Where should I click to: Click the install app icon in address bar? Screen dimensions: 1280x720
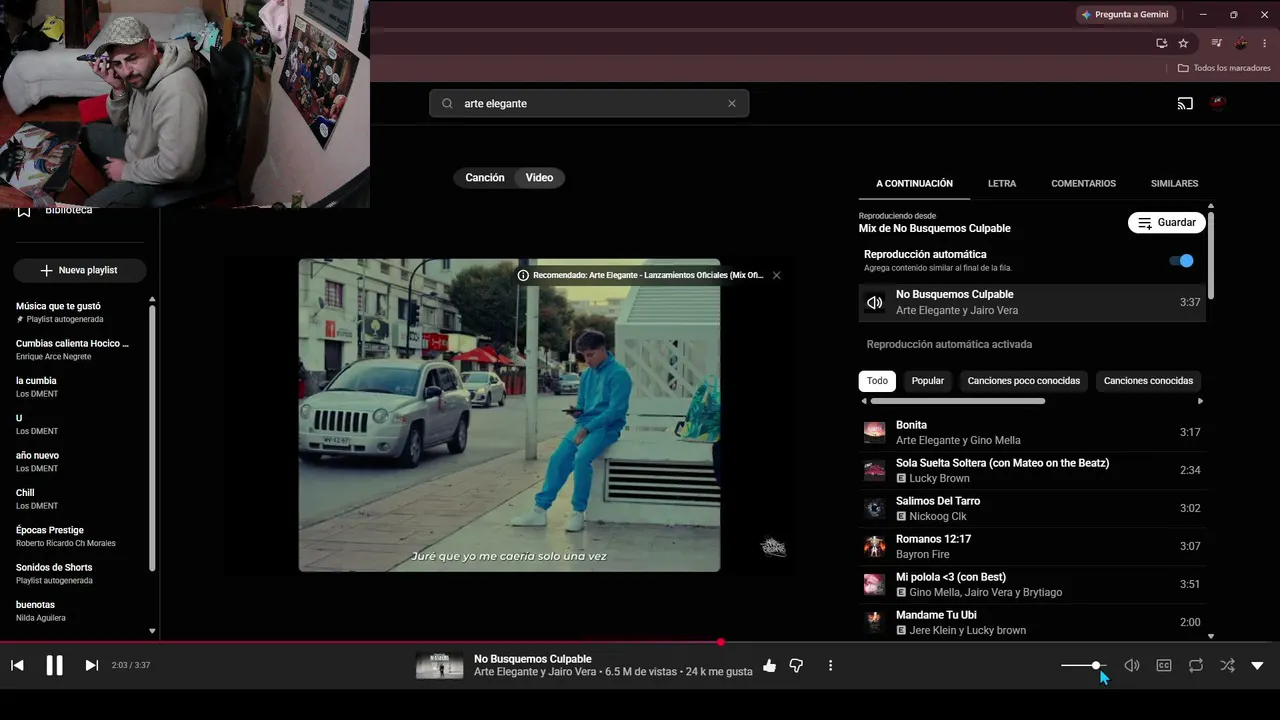click(1161, 43)
